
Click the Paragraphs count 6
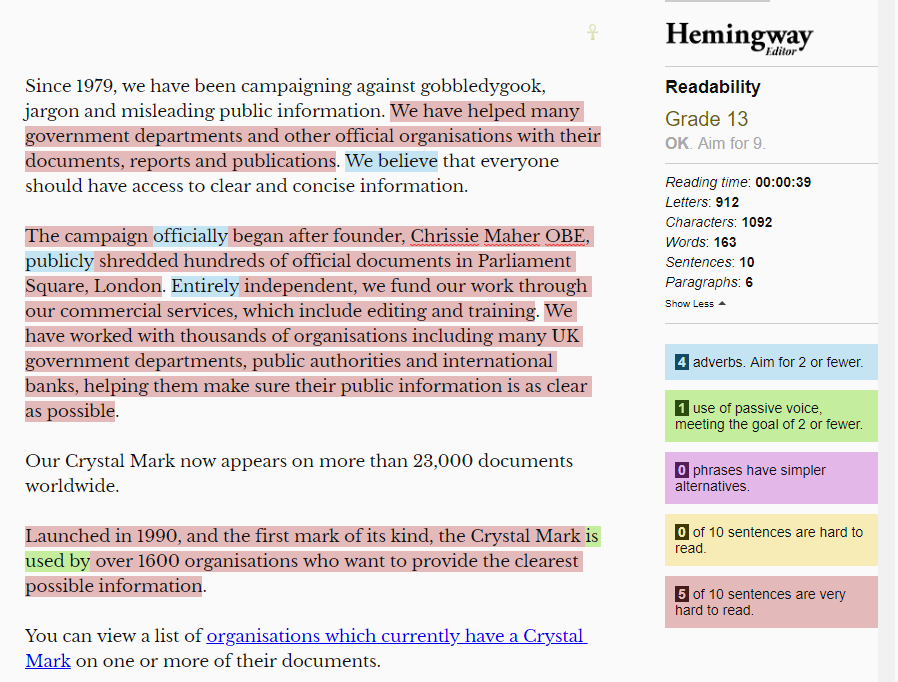click(x=749, y=282)
